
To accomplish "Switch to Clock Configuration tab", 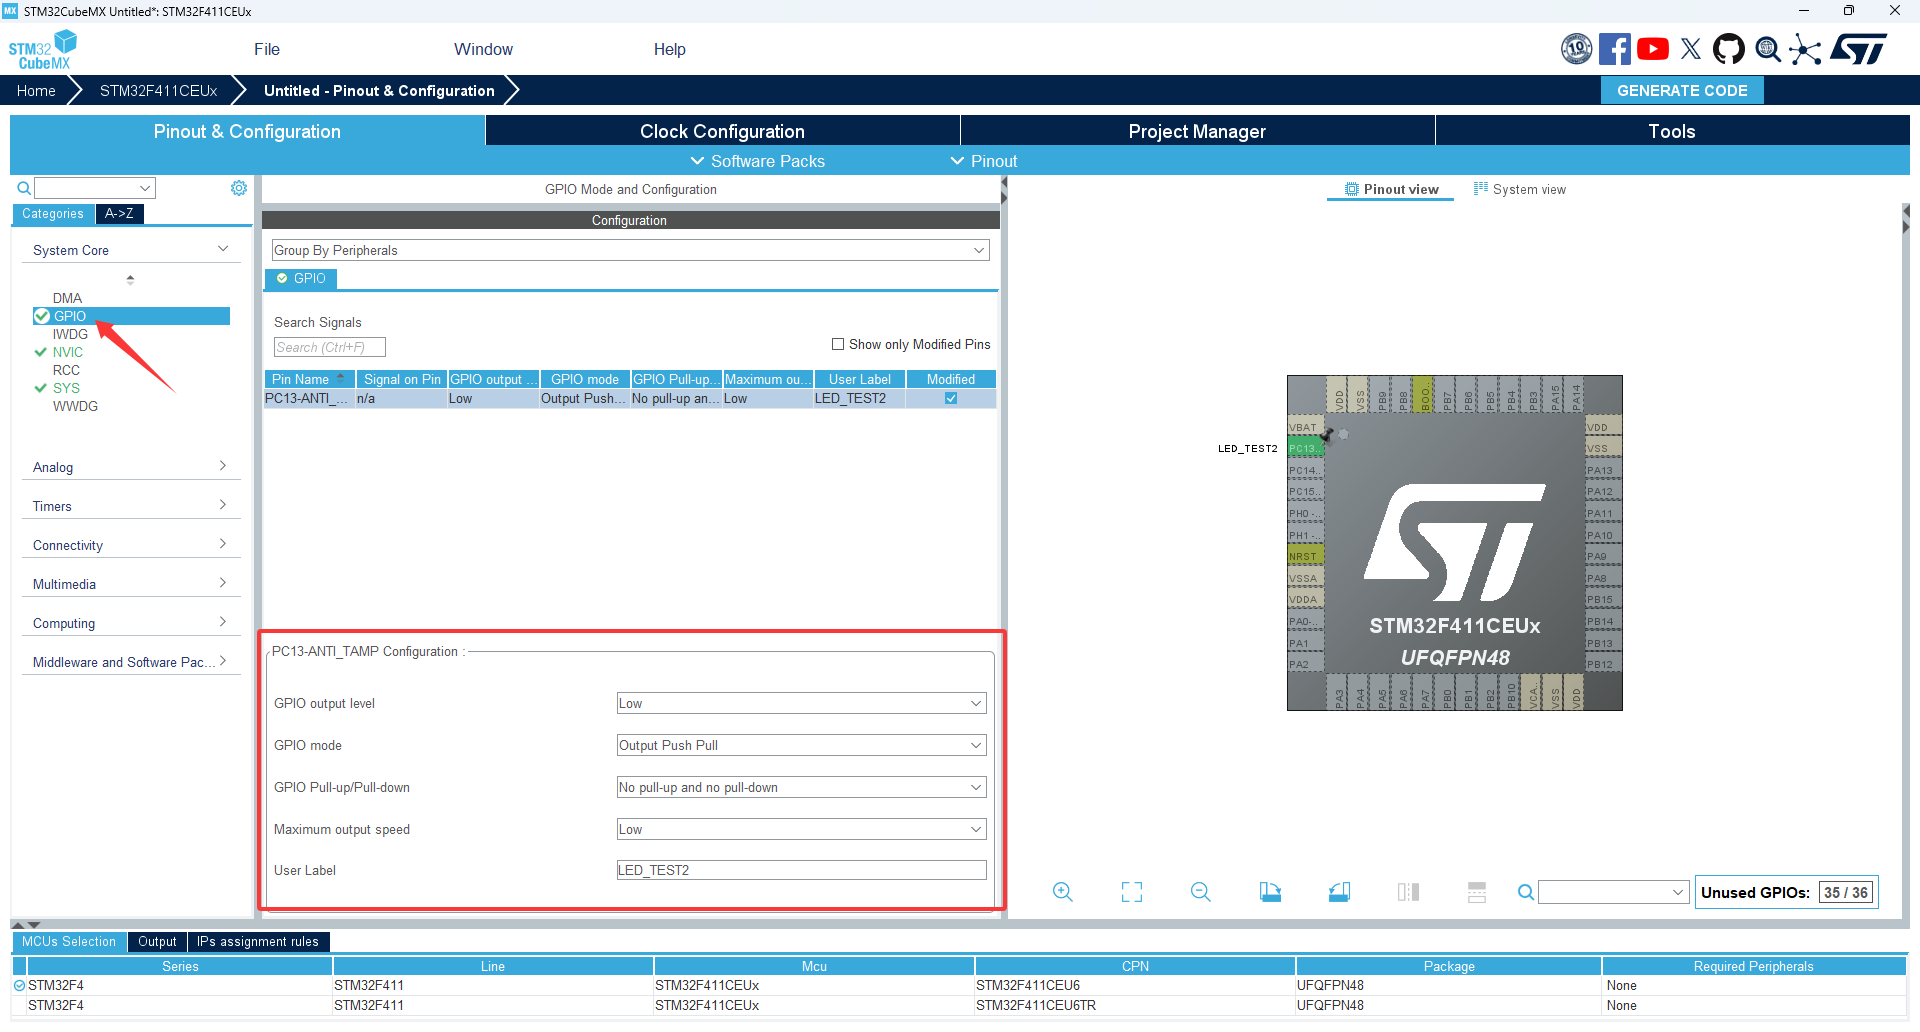I will pyautogui.click(x=722, y=131).
